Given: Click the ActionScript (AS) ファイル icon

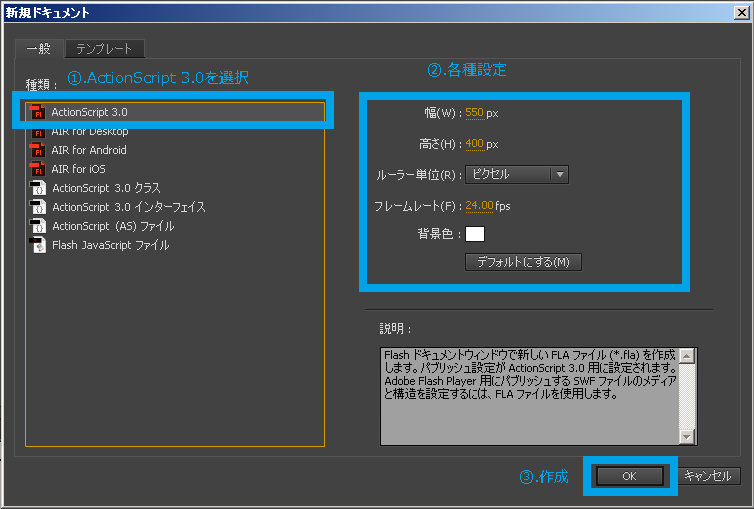Looking at the screenshot, I should (x=38, y=226).
